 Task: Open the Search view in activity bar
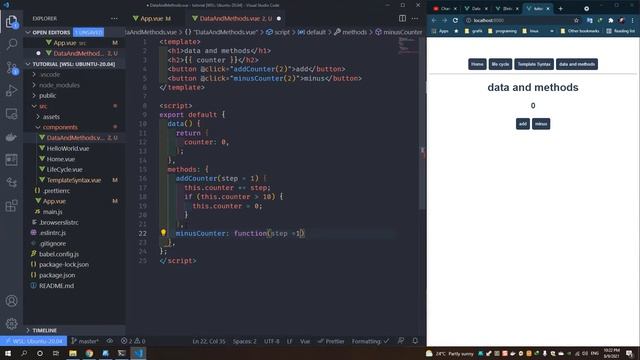[x=11, y=44]
